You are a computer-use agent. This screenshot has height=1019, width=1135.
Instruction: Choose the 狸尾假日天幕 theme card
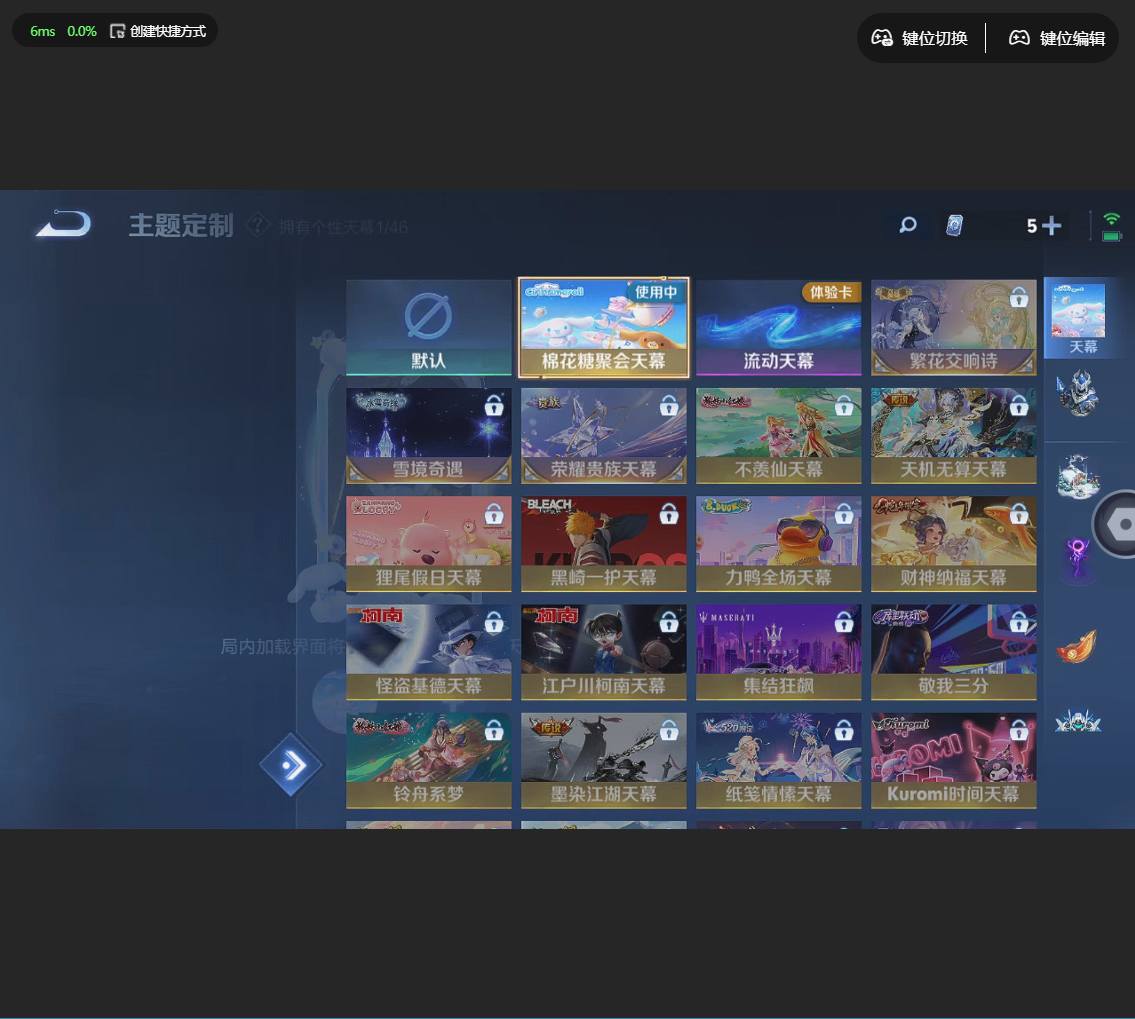429,544
